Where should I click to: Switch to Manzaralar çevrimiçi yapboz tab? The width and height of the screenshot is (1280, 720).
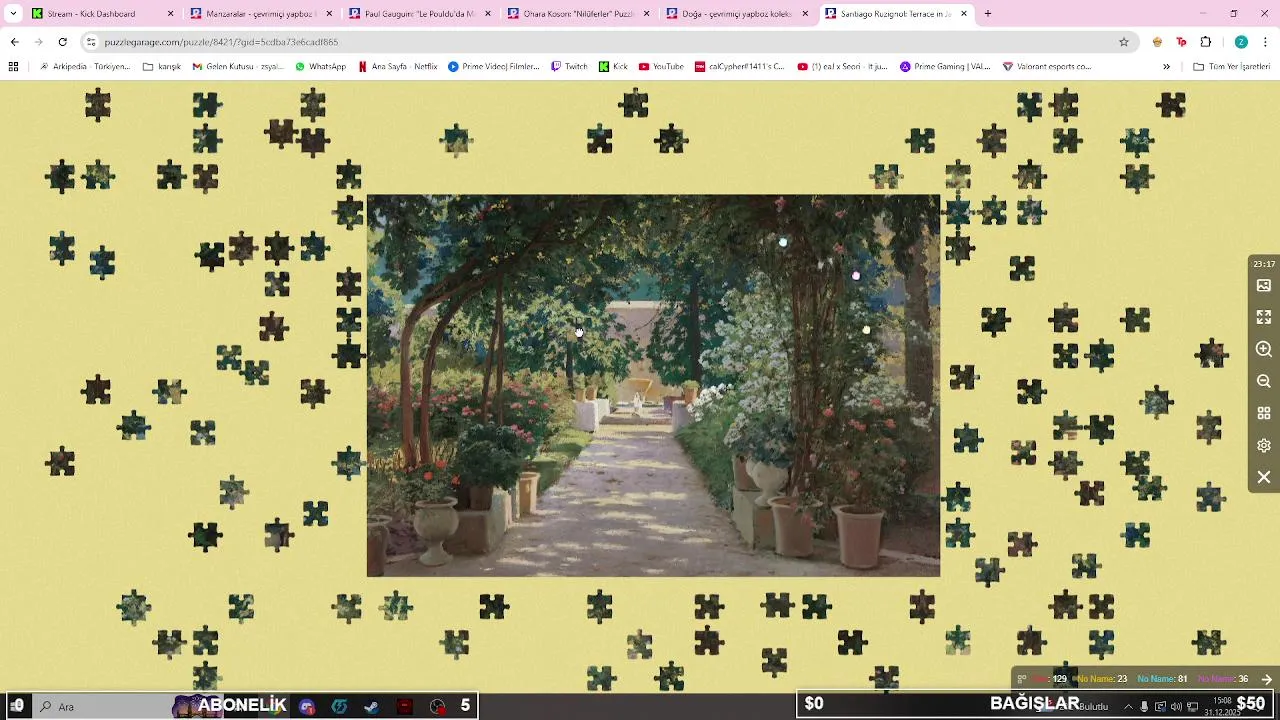click(260, 14)
